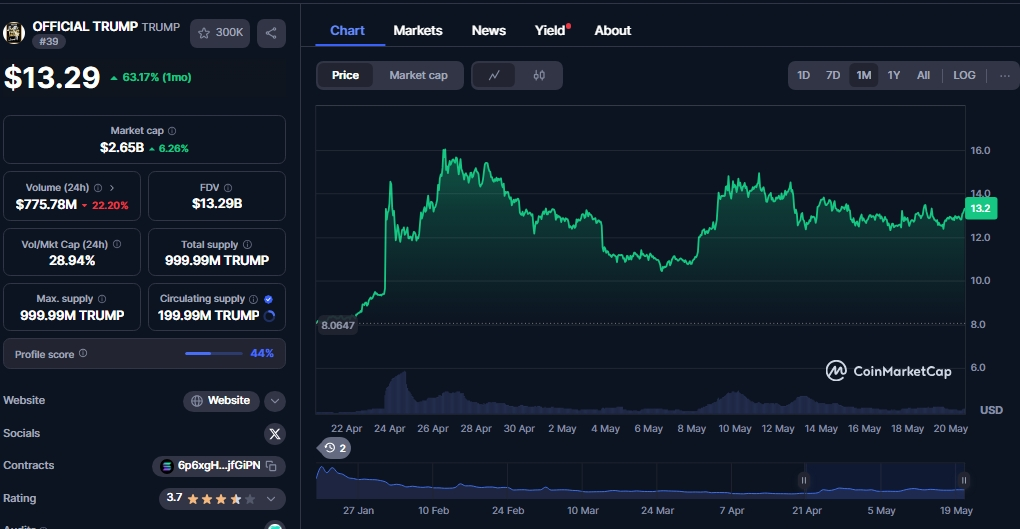This screenshot has height=529, width=1020.
Task: Open the News tab
Action: click(489, 31)
